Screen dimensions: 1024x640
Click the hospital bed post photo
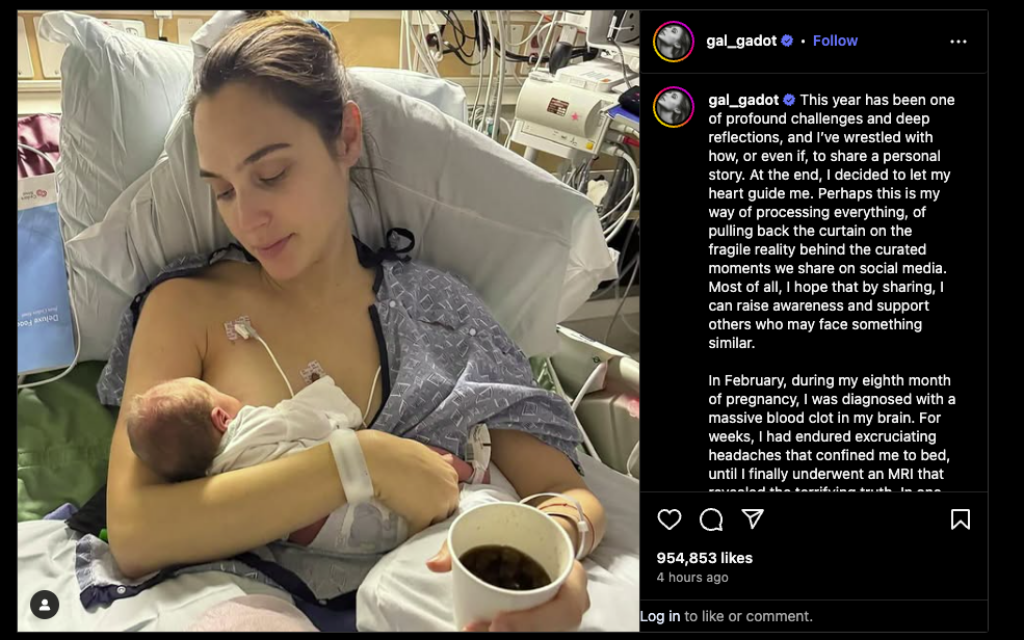(328, 321)
